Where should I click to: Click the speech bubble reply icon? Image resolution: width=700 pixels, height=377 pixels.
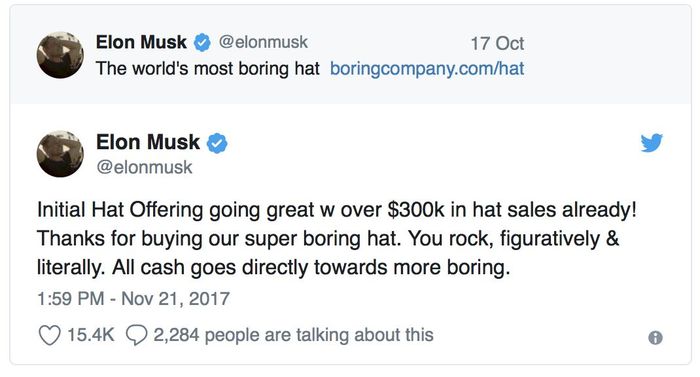click(x=137, y=335)
